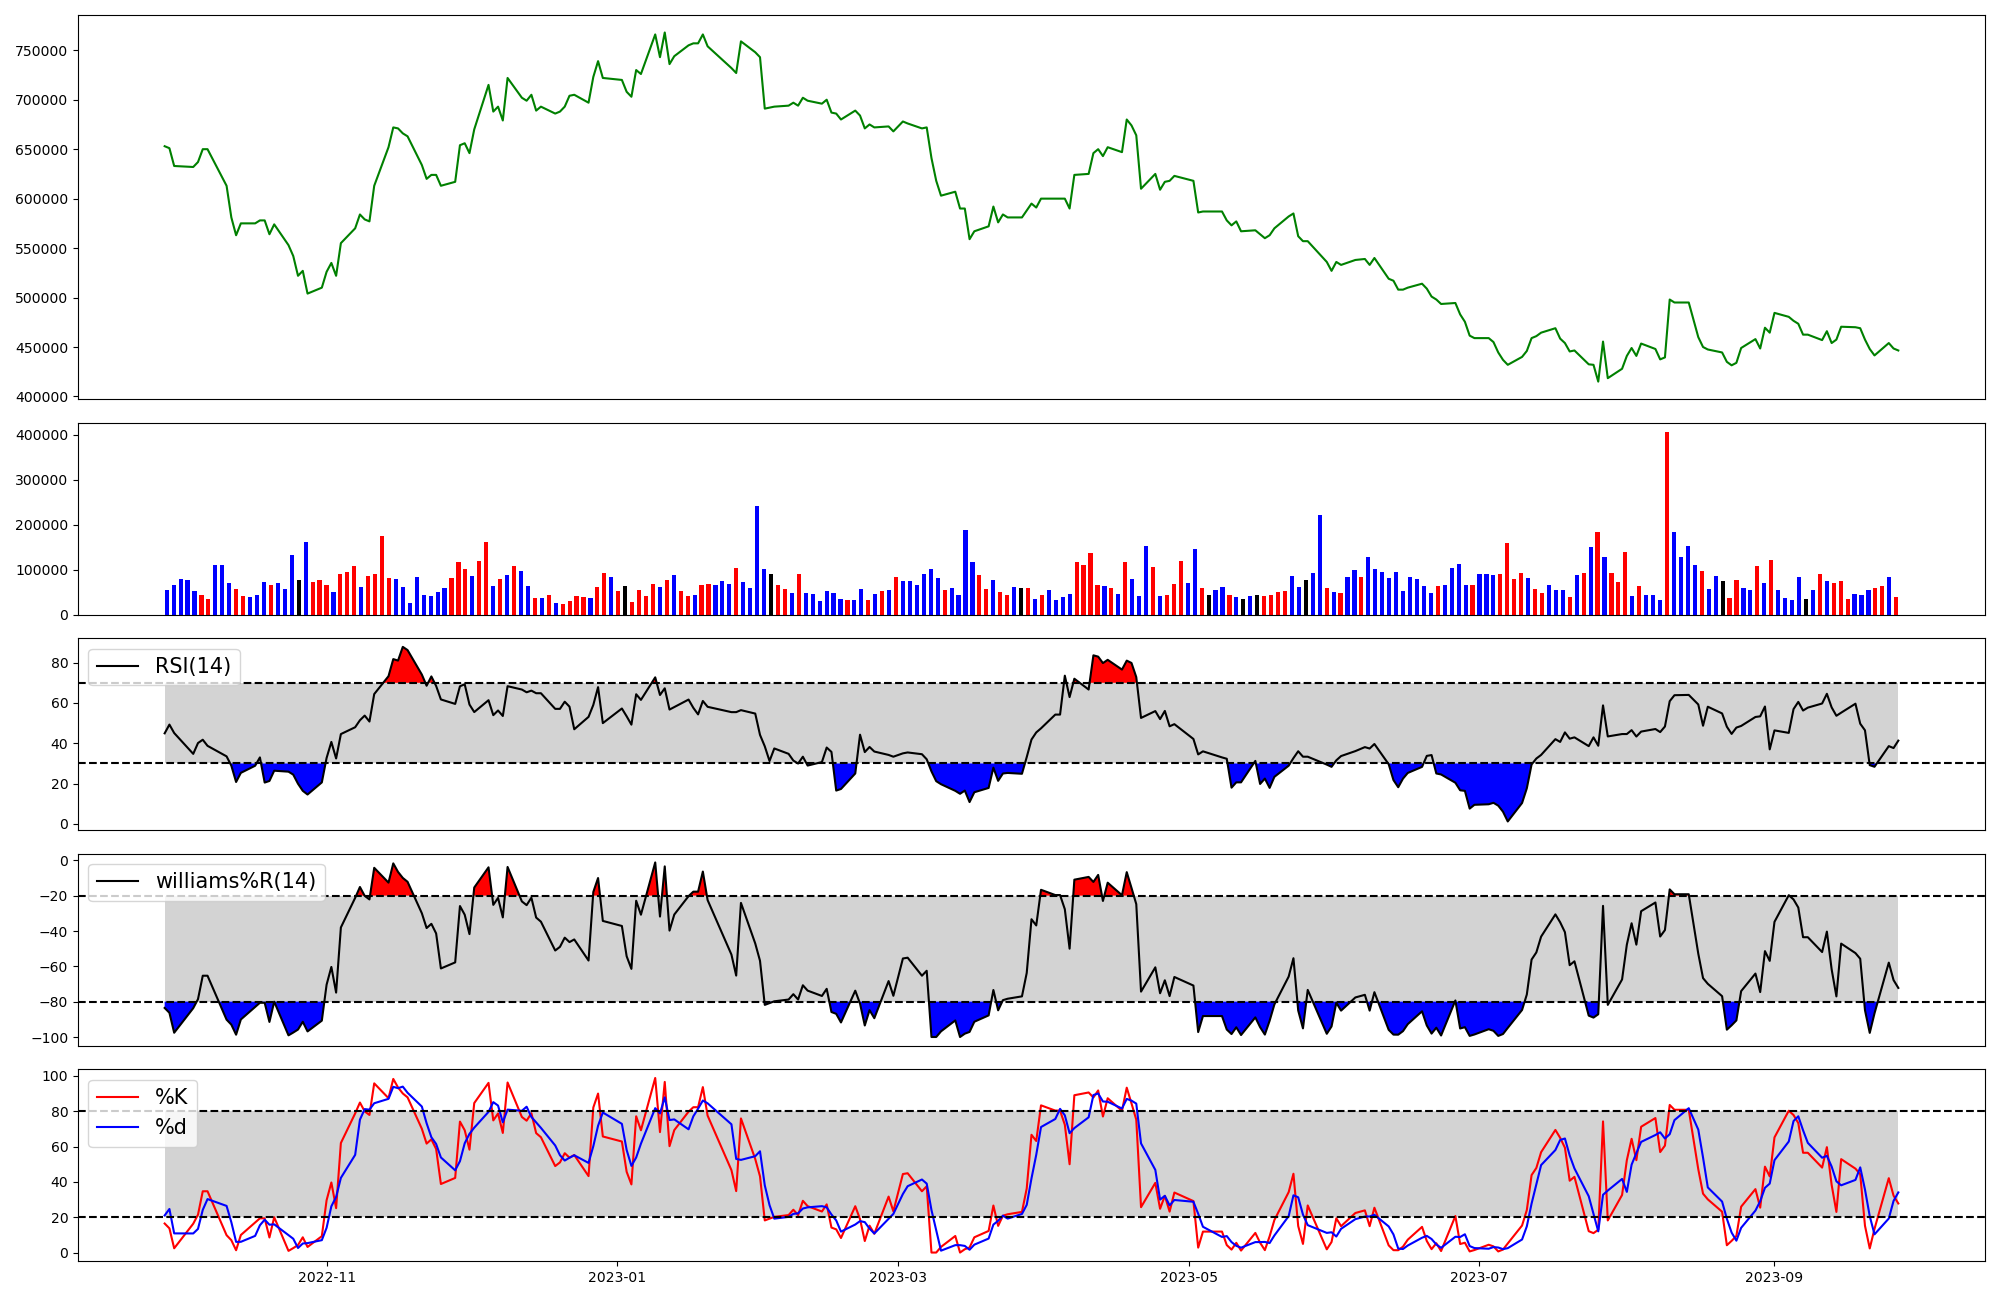Click the 2023-03 x-axis date label

pyautogui.click(x=898, y=1277)
